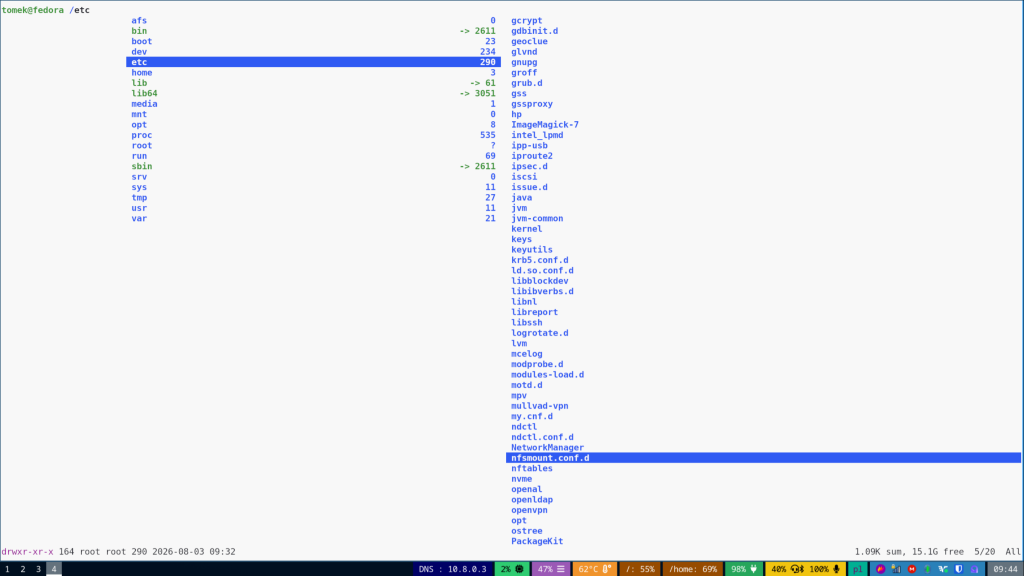The height and width of the screenshot is (576, 1024).
Task: Open the keyutils folder
Action: click(x=532, y=249)
